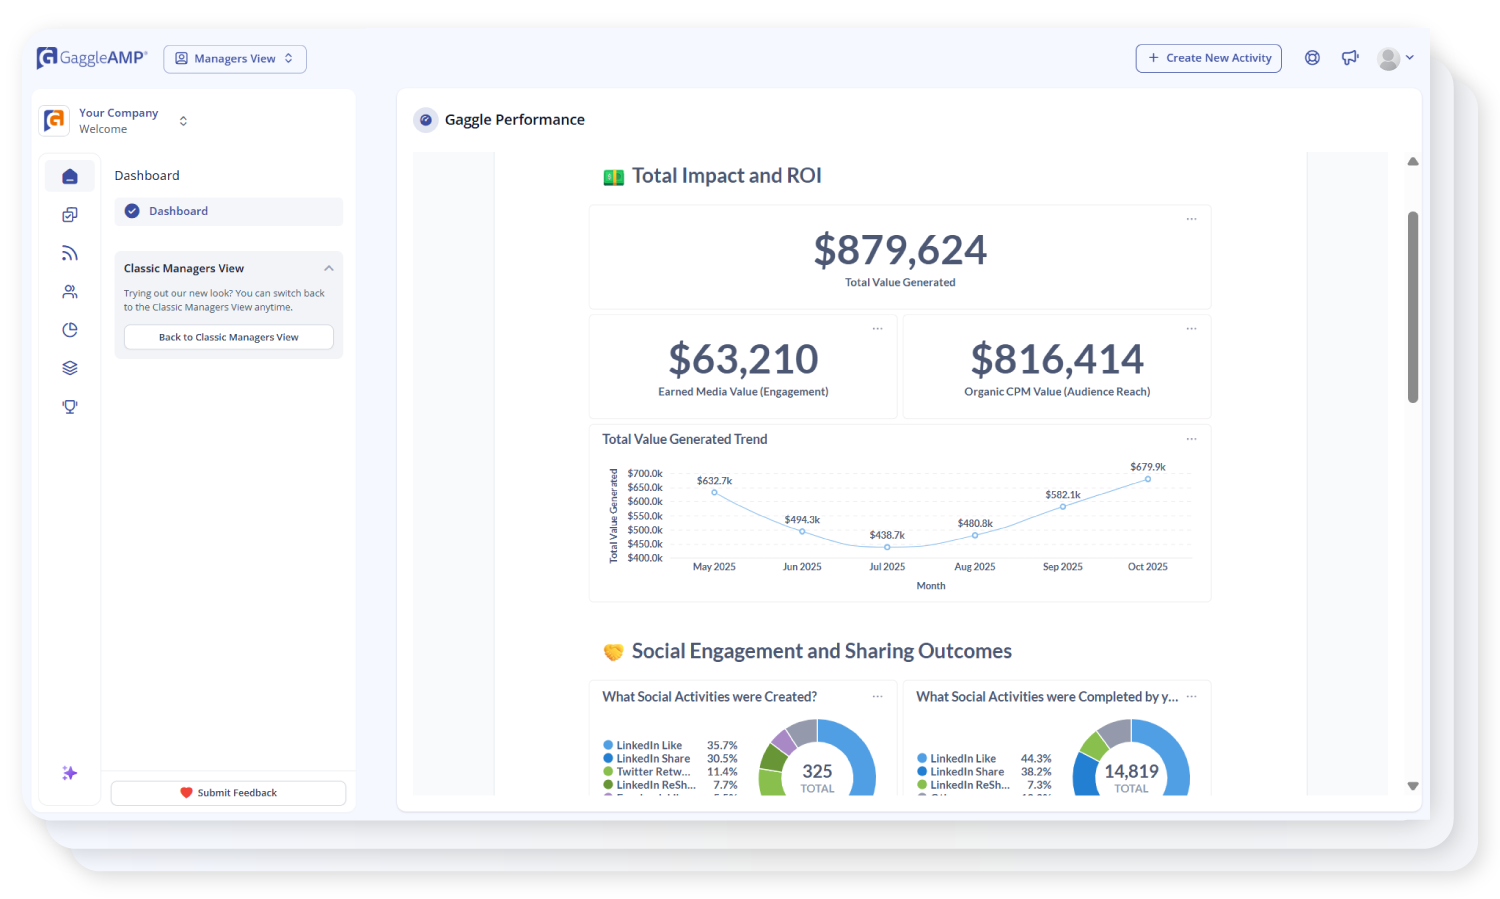Open the Activities icon in the sidebar

69,214
